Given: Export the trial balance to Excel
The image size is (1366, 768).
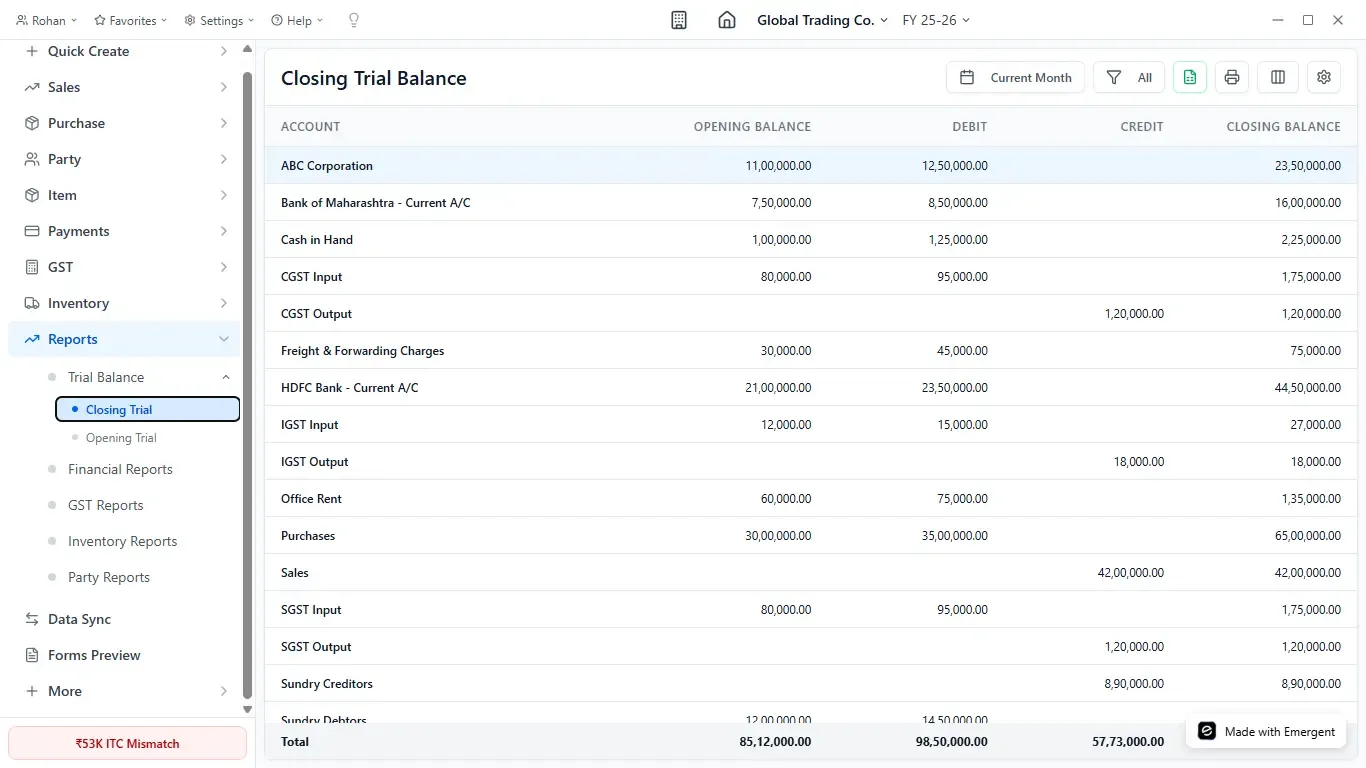Looking at the screenshot, I should (x=1189, y=77).
